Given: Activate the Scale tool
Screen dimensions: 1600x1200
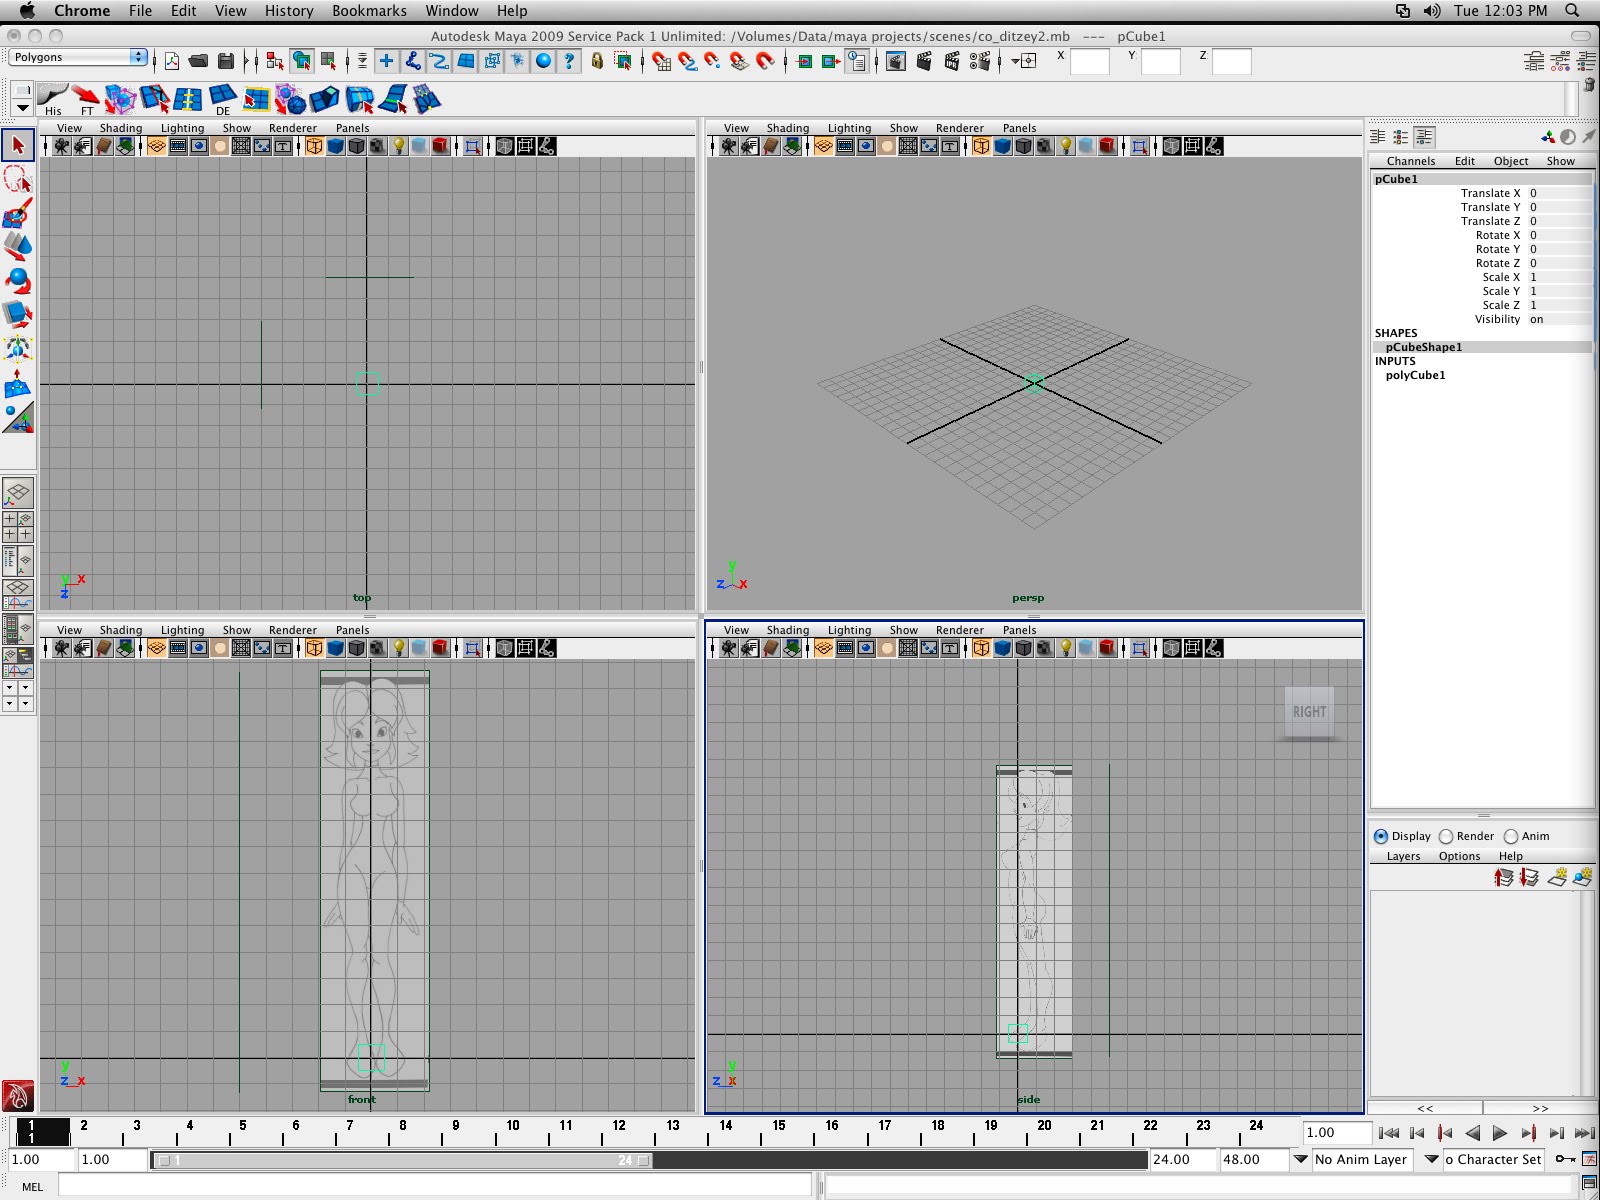Looking at the screenshot, I should [x=17, y=315].
